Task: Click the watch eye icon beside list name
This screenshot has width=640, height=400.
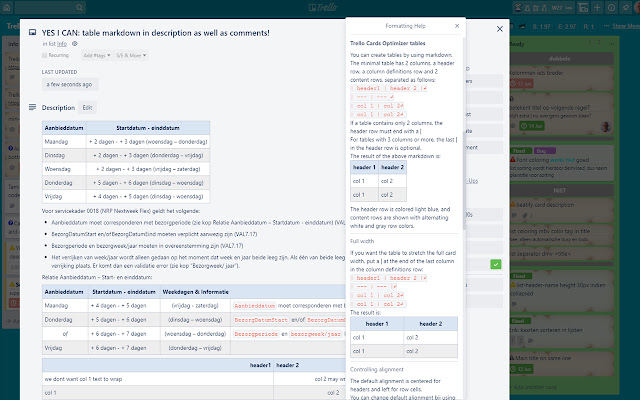Action: coord(76,44)
